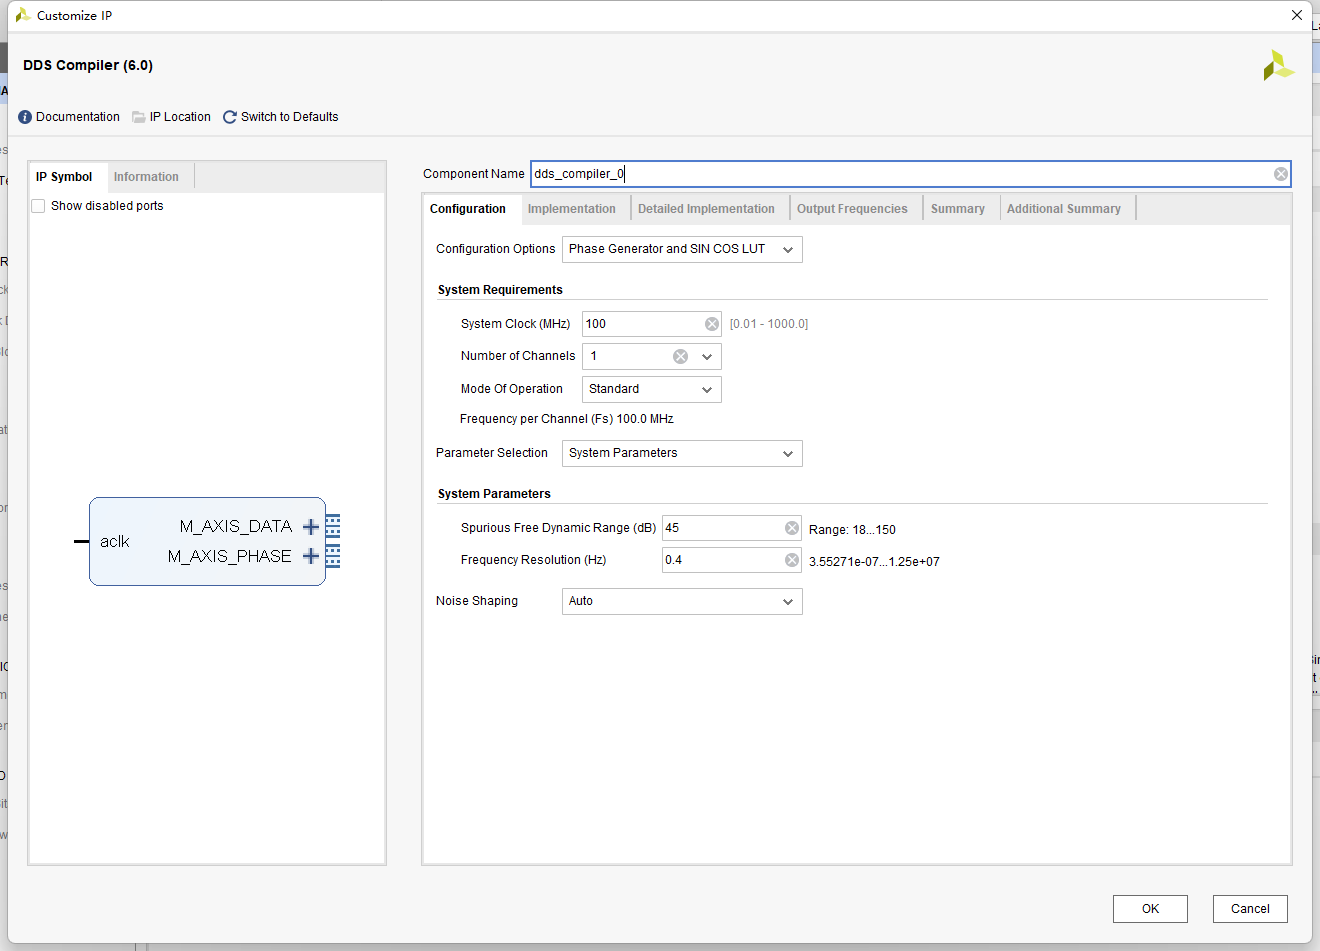This screenshot has width=1320, height=951.
Task: Open the Number of Channels dropdown arrow
Action: (707, 356)
